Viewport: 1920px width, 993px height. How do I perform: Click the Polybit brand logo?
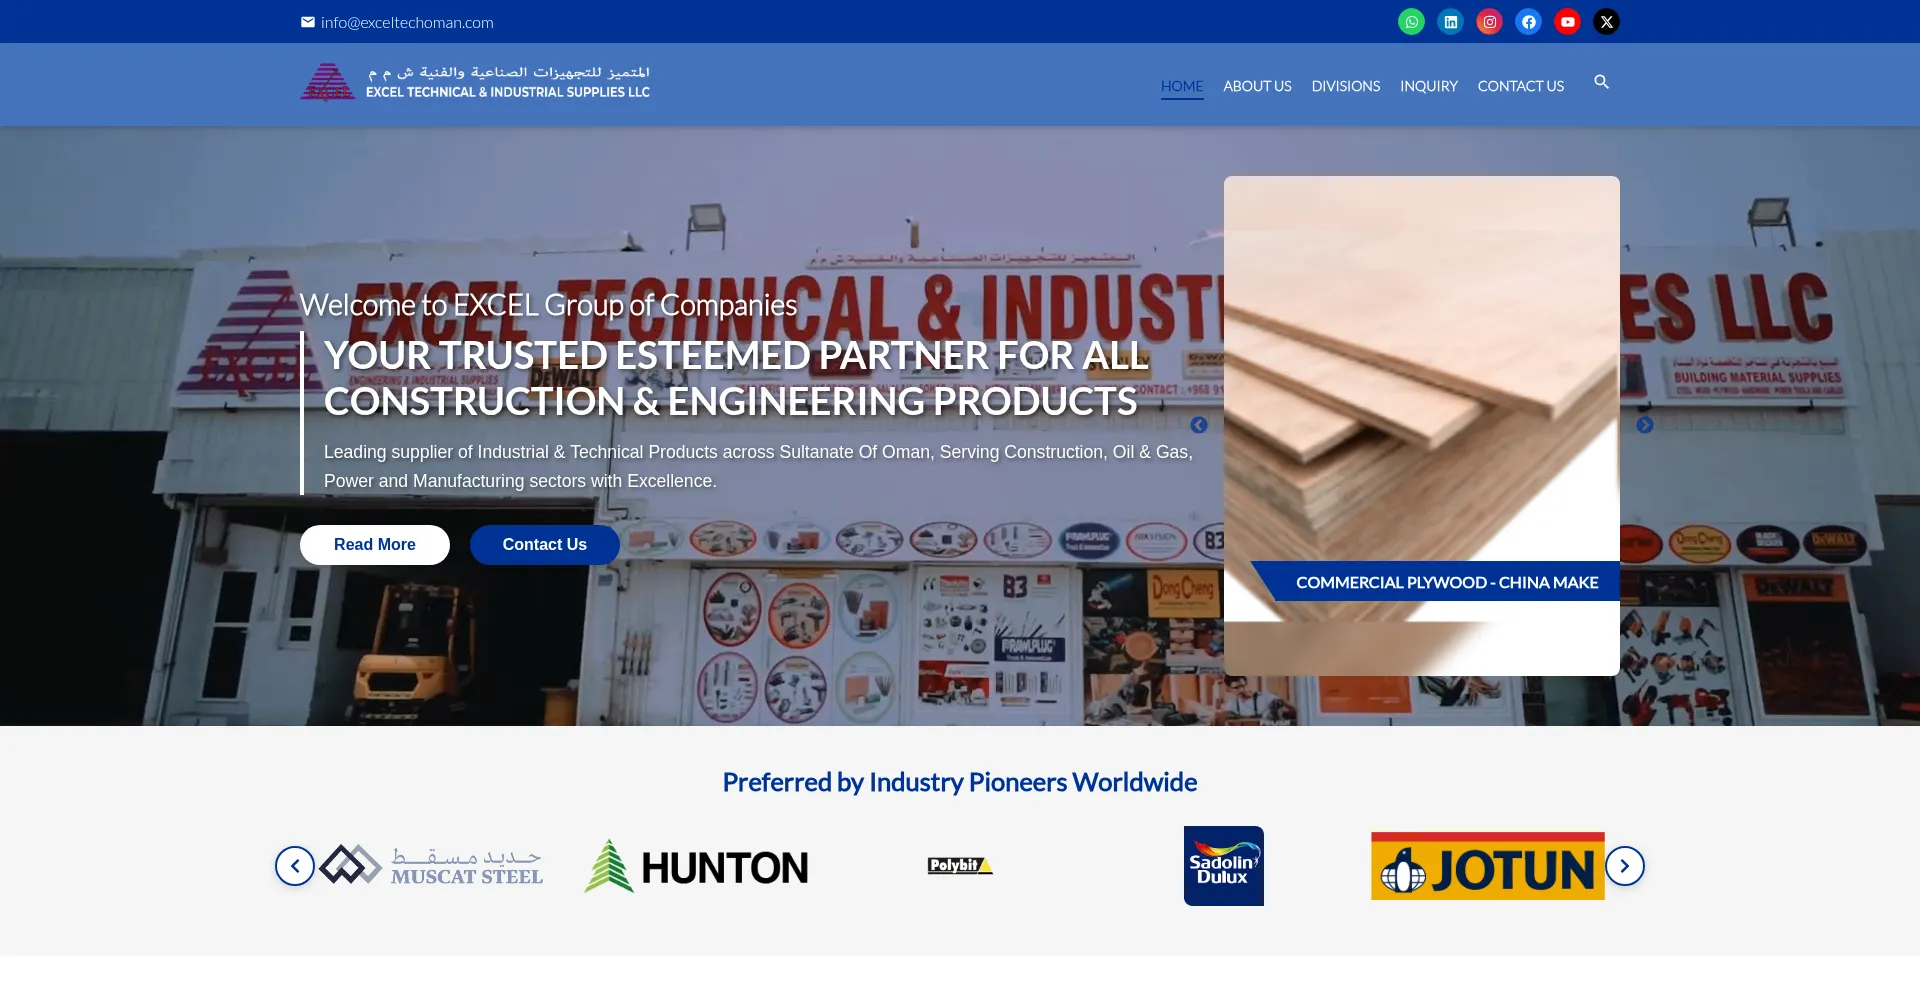click(x=960, y=866)
